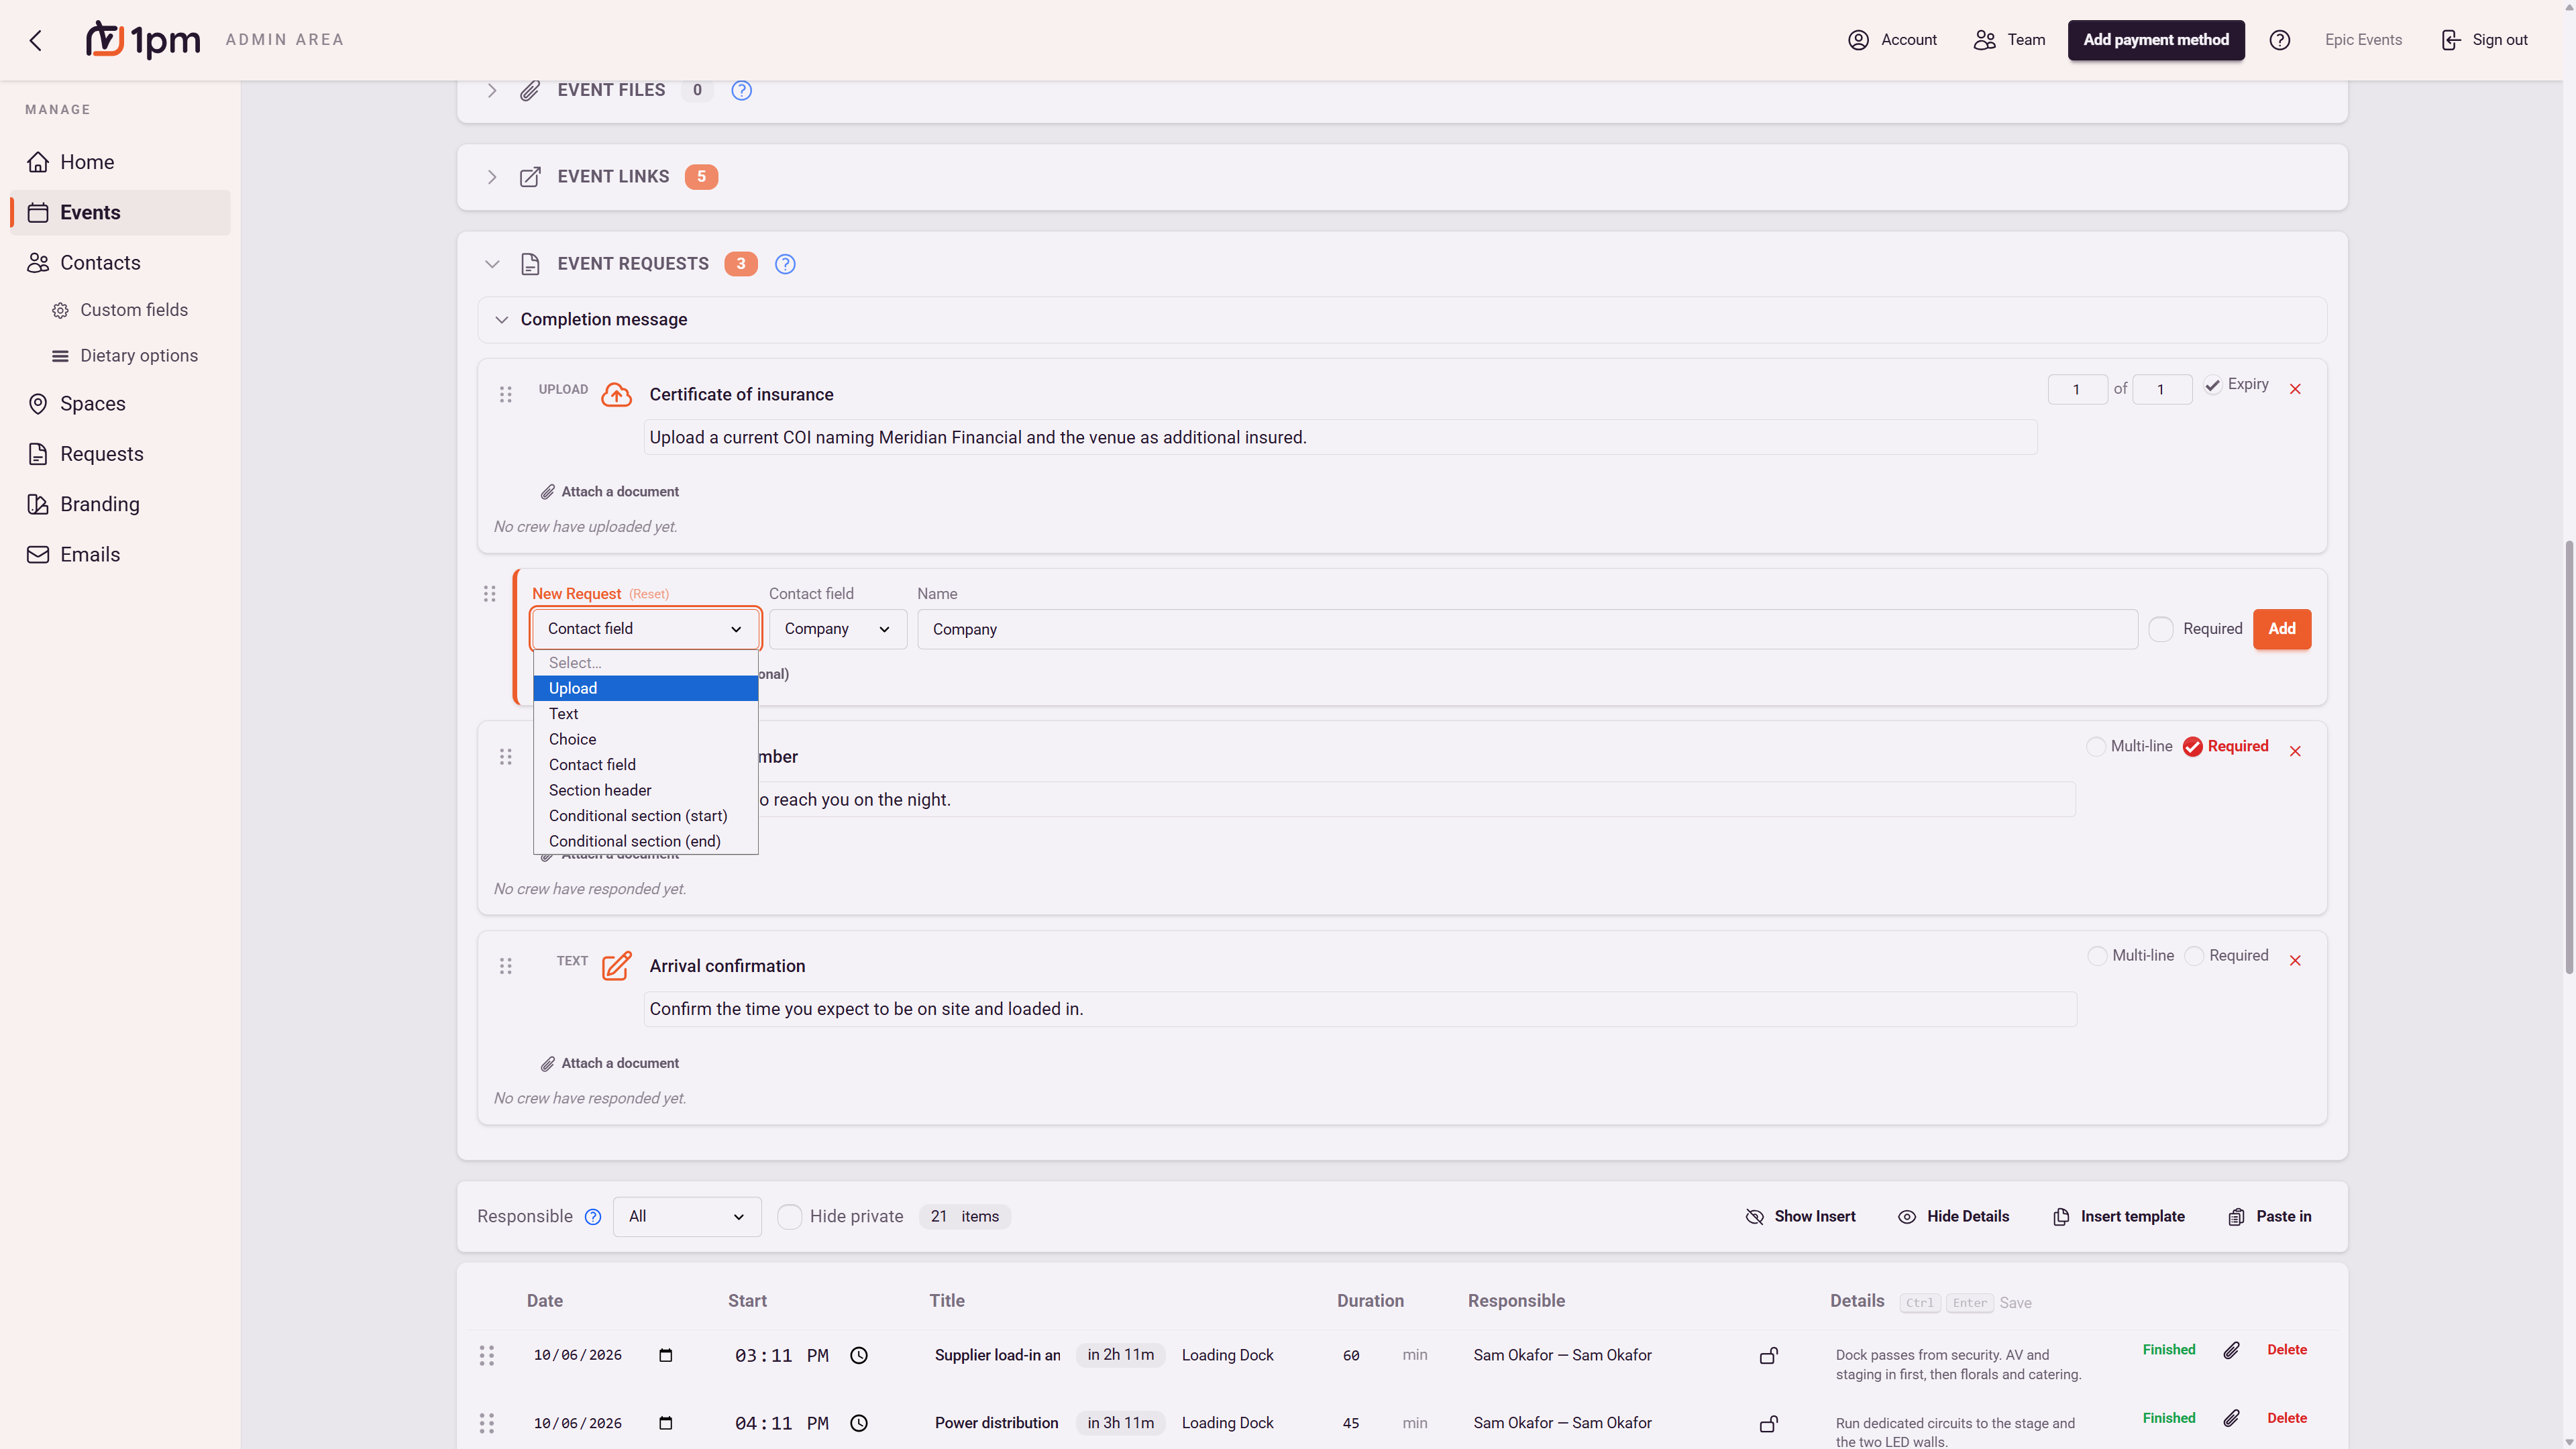Enable Required for Arrival confirmation
Viewport: 2576px width, 1449px height.
pos(2194,956)
